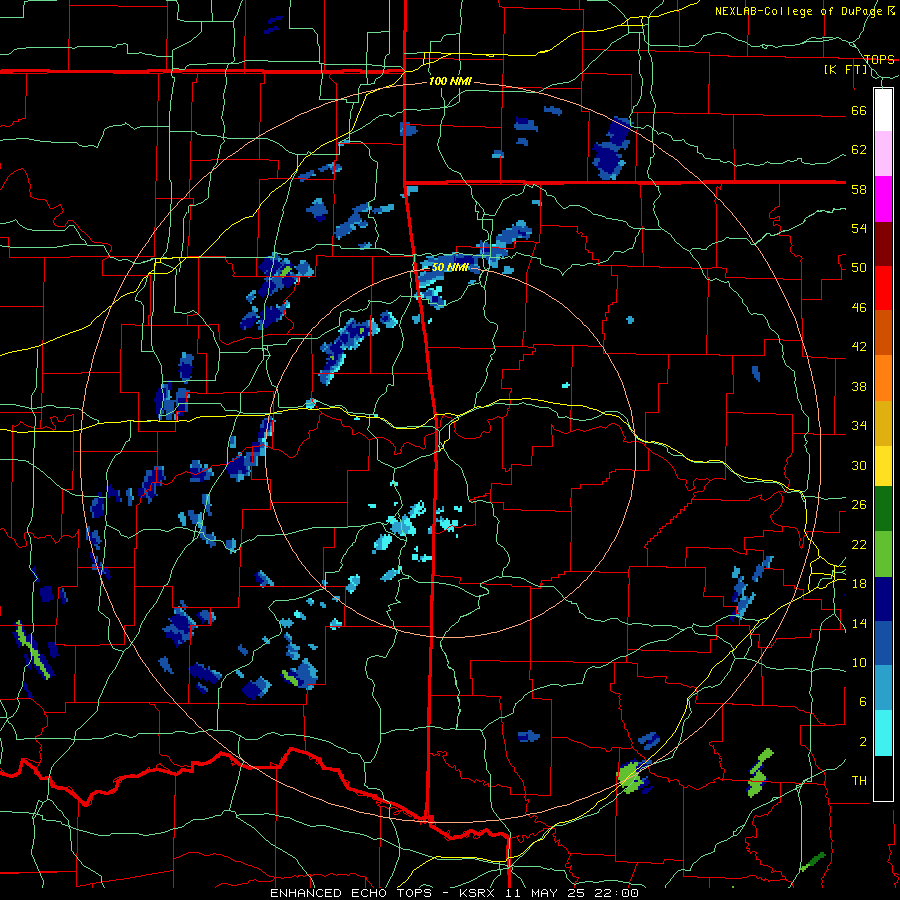
Task: Click the "30" legend value
Action: [859, 465]
